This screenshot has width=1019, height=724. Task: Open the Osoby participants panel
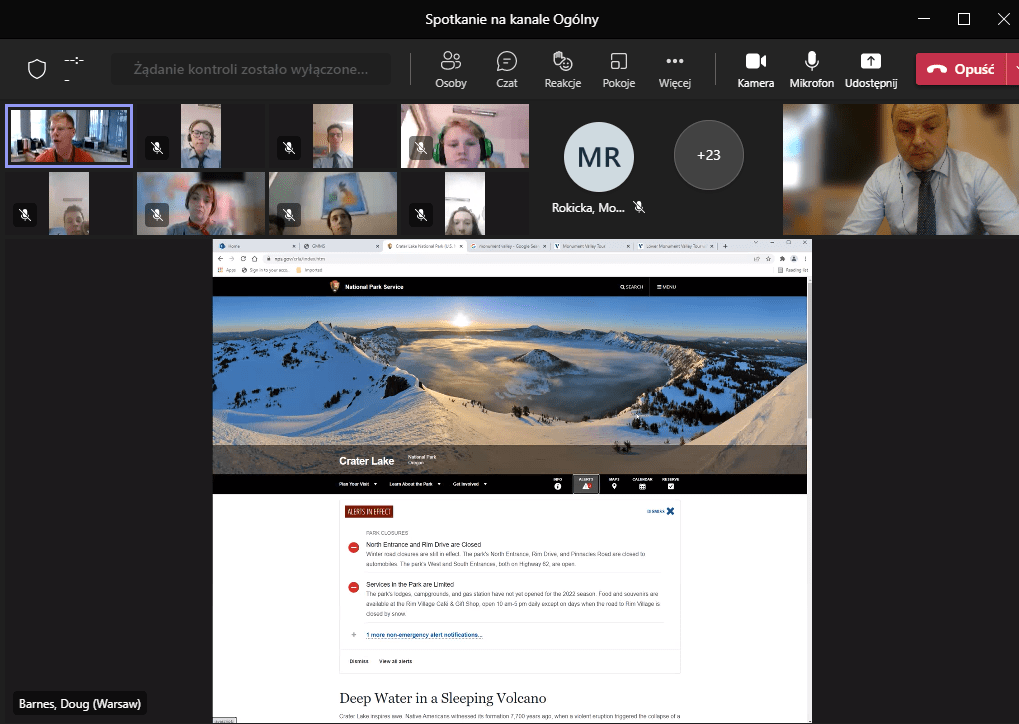pos(450,68)
